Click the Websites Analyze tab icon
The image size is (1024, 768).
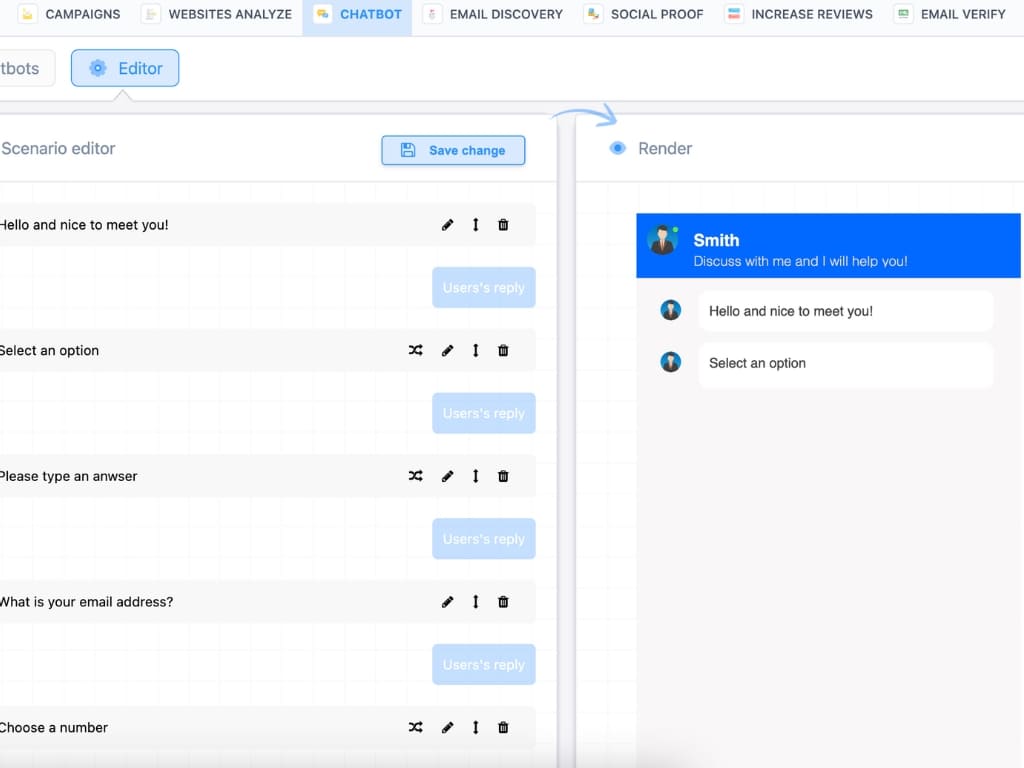151,14
